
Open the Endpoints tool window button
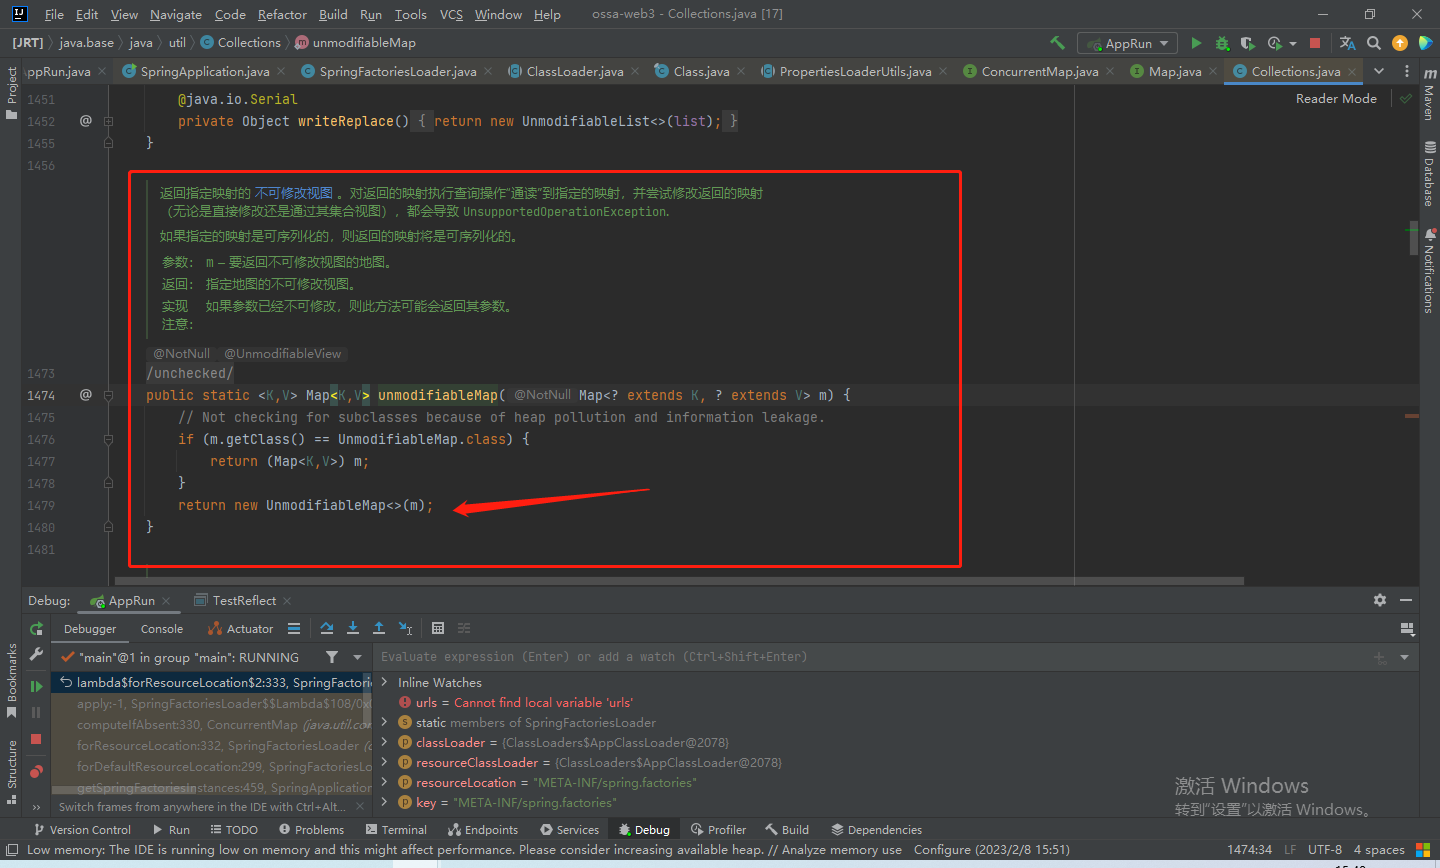coord(483,830)
